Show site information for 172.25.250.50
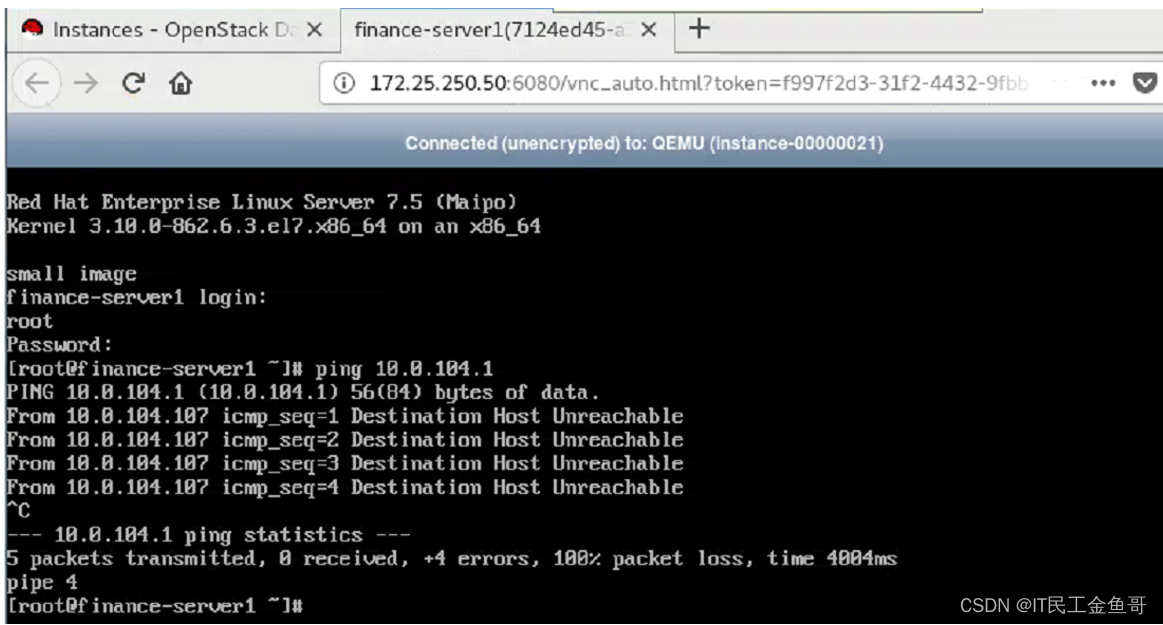 343,83
